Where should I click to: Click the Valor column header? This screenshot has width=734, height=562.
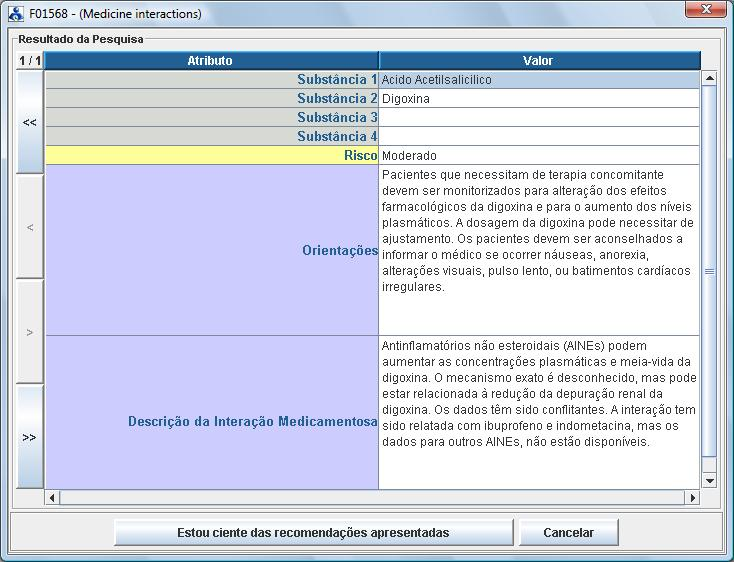pyautogui.click(x=538, y=60)
